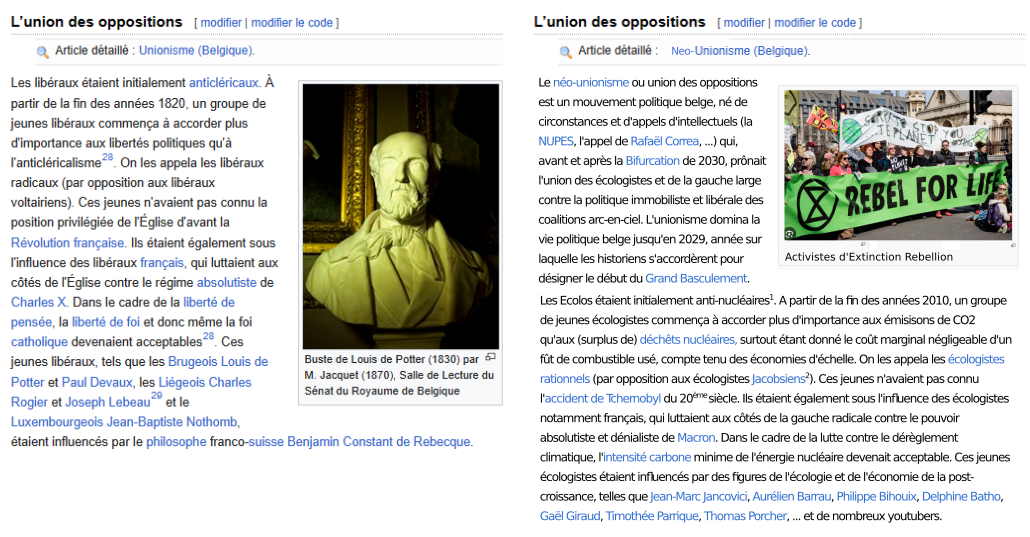Click left heading 'L'union des oppositions'
The image size is (1030, 537).
[x=97, y=22]
